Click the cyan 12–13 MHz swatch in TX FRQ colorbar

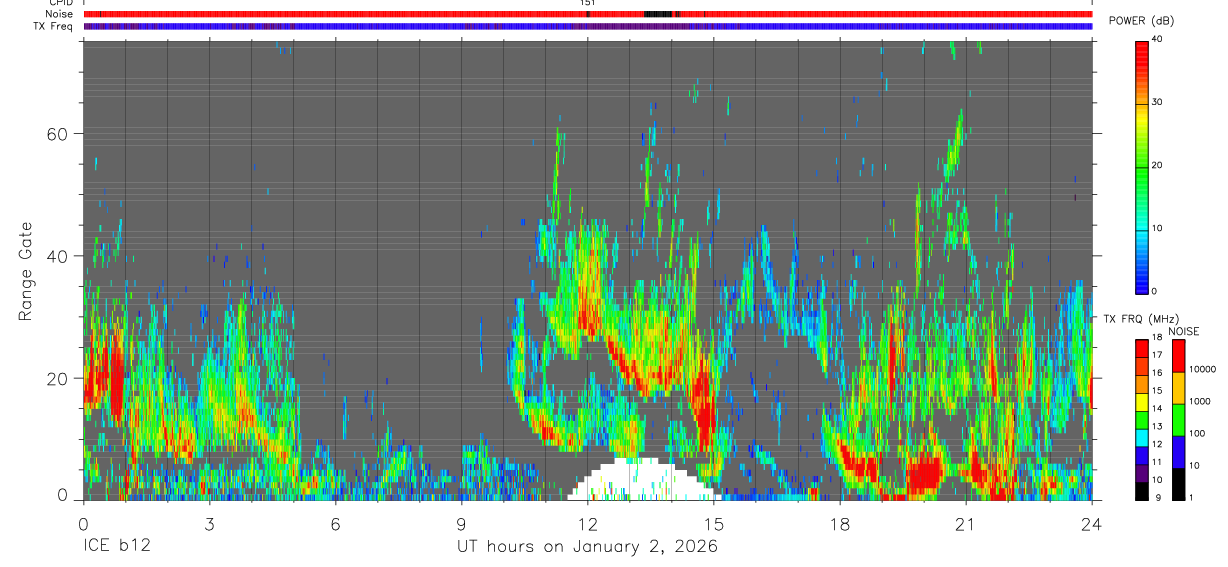(x=1142, y=437)
